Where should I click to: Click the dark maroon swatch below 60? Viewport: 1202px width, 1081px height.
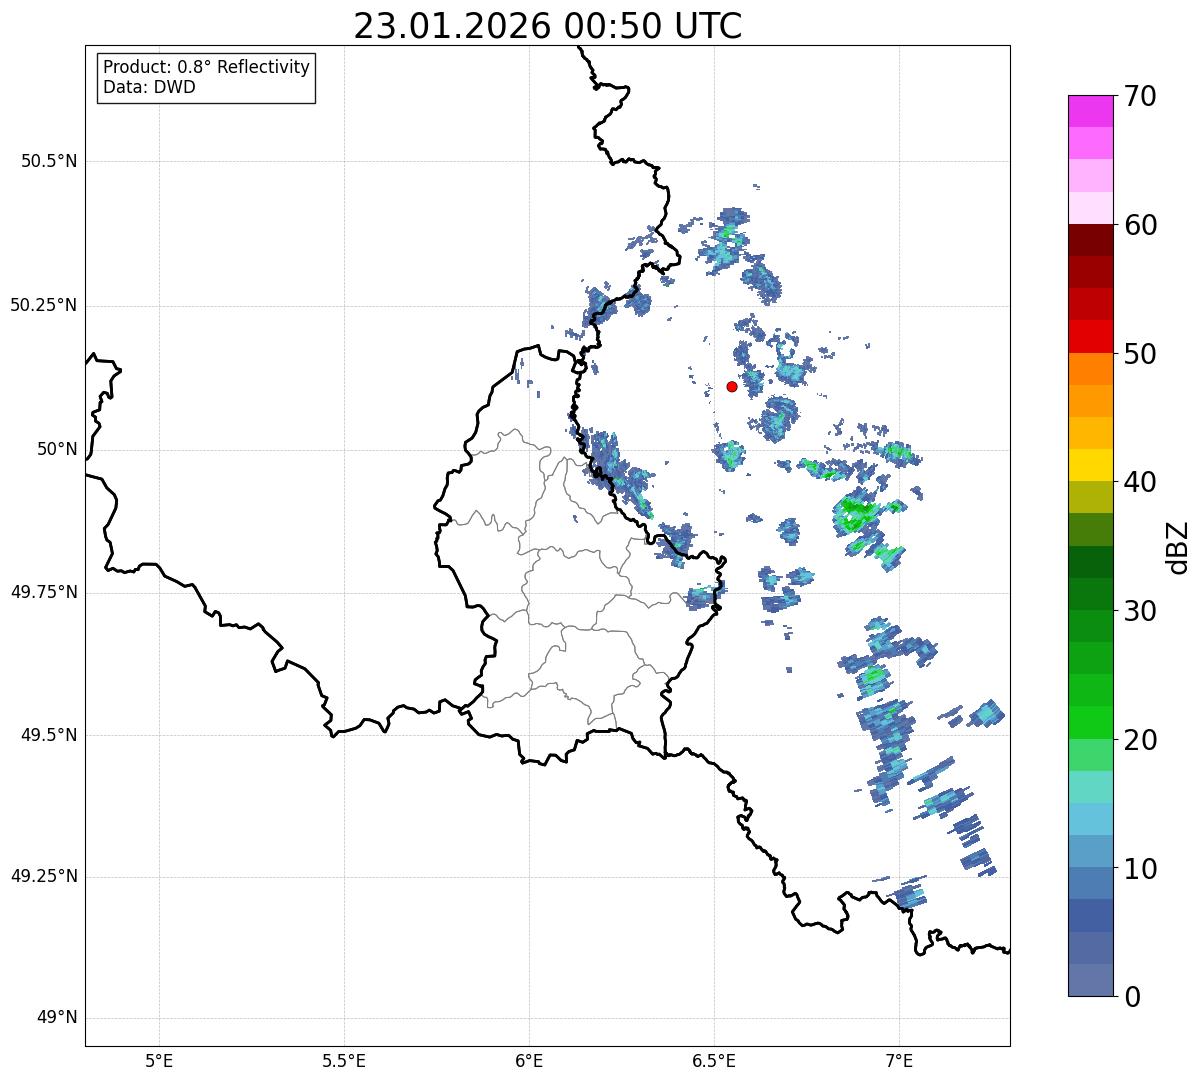pyautogui.click(x=1090, y=240)
